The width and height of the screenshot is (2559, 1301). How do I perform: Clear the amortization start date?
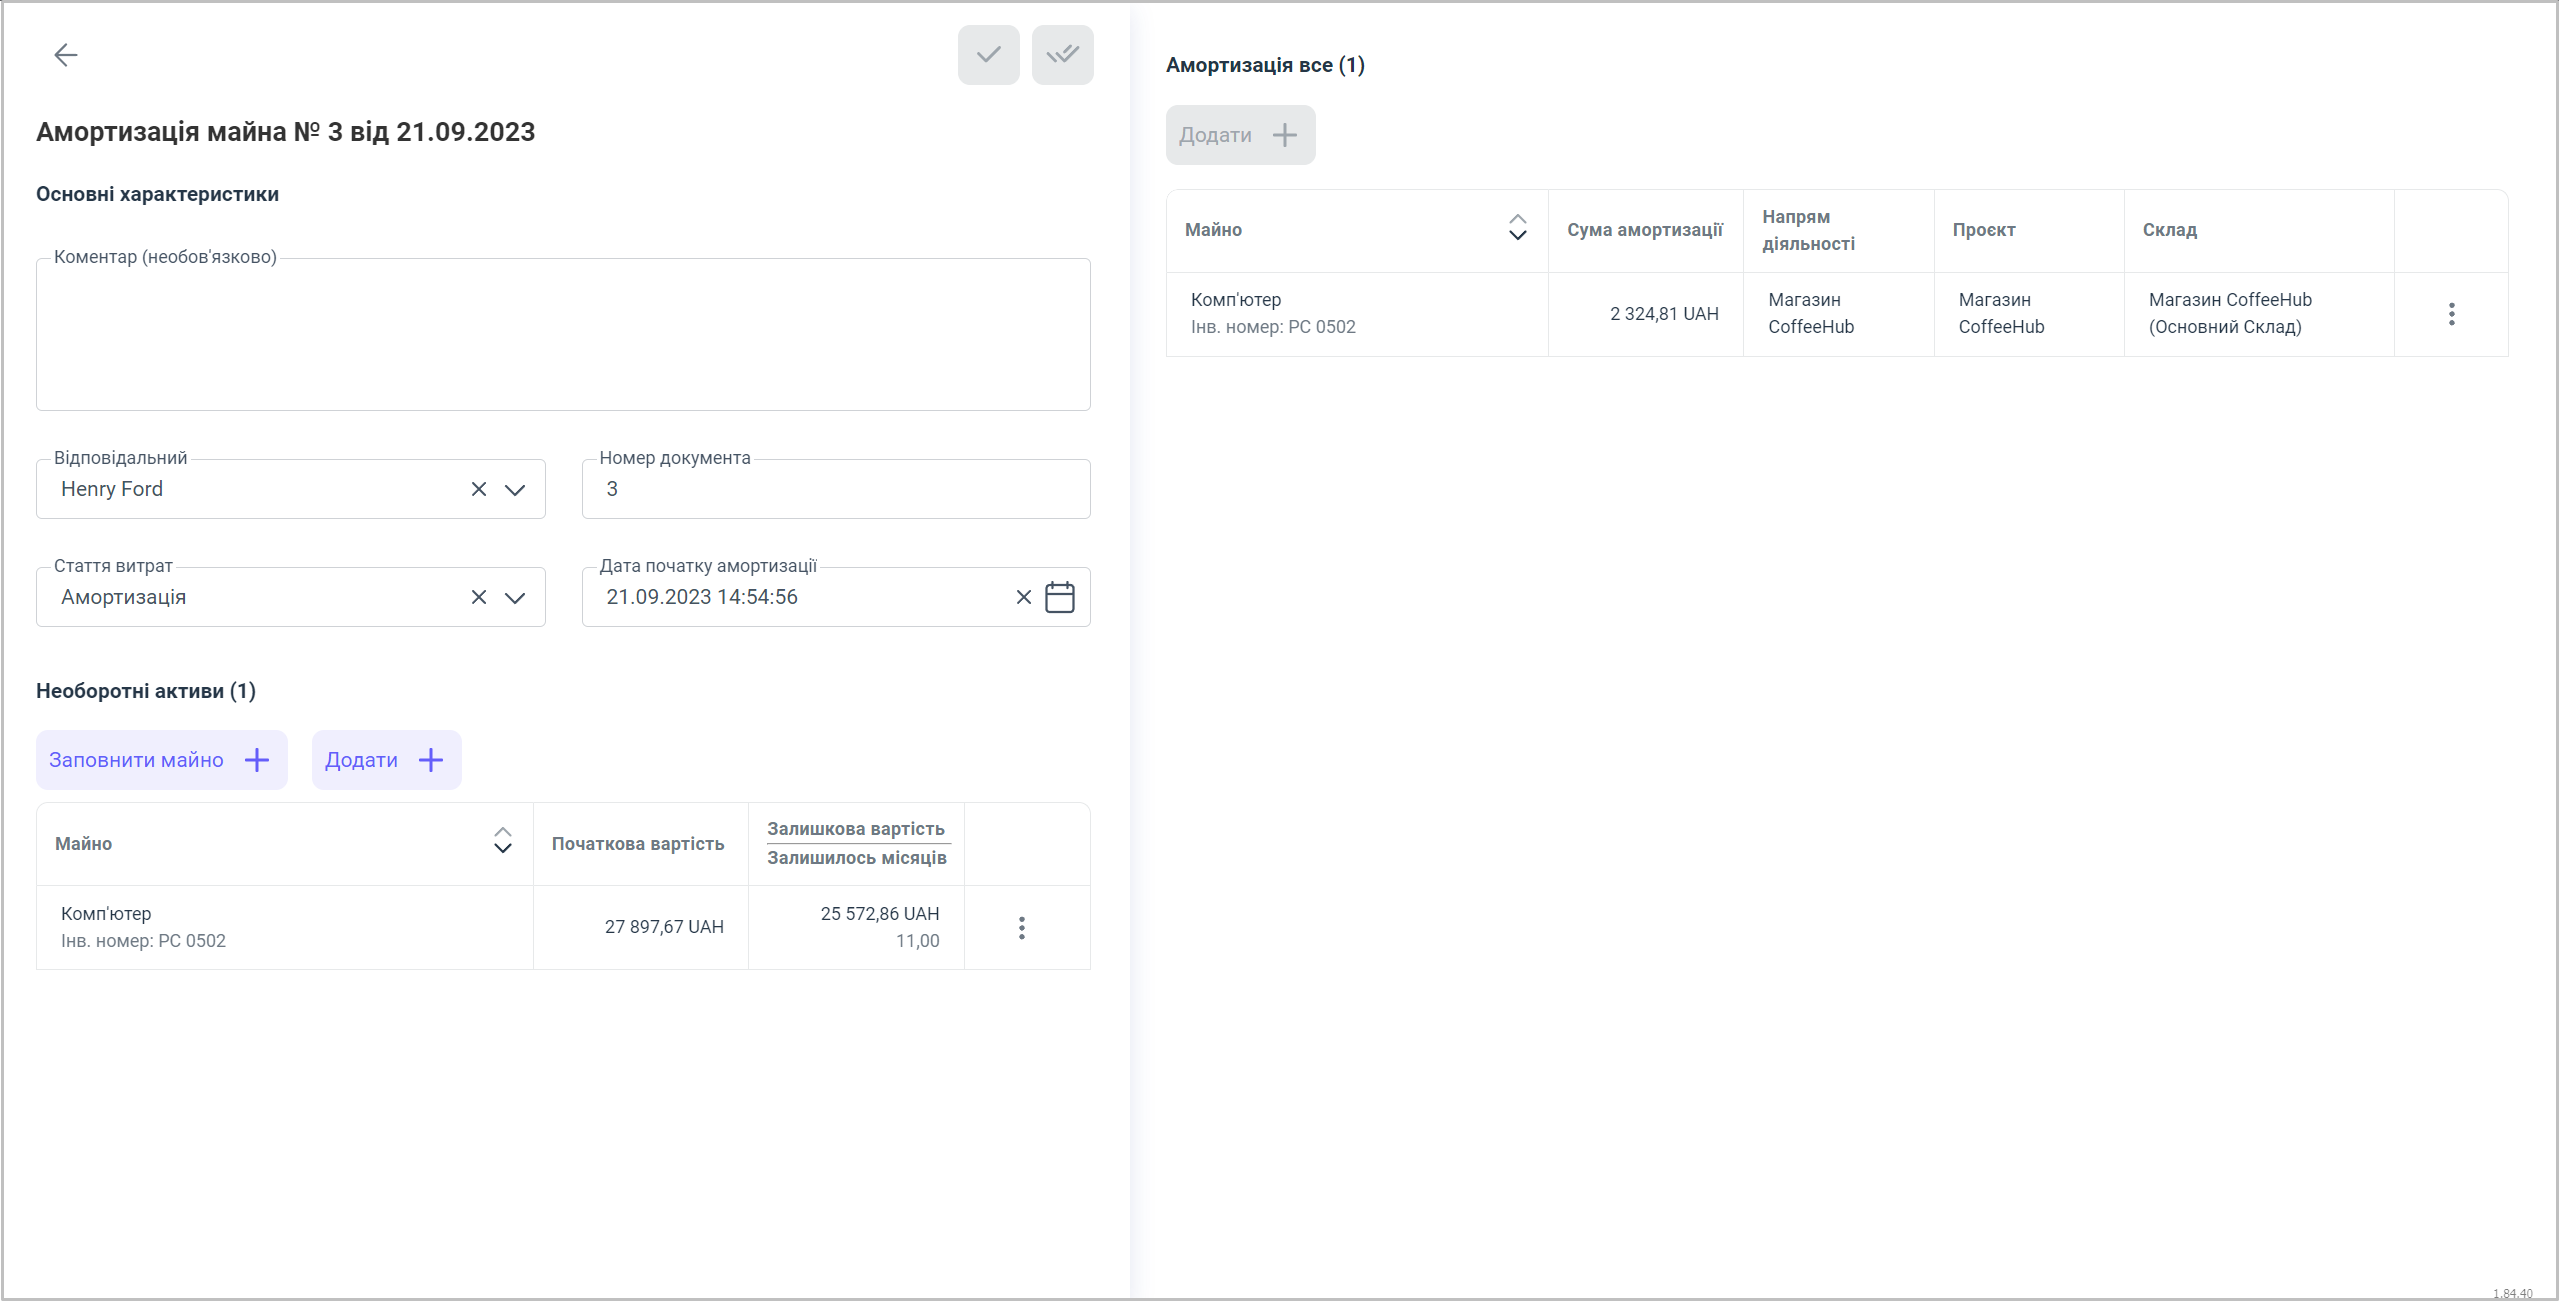[x=1023, y=597]
